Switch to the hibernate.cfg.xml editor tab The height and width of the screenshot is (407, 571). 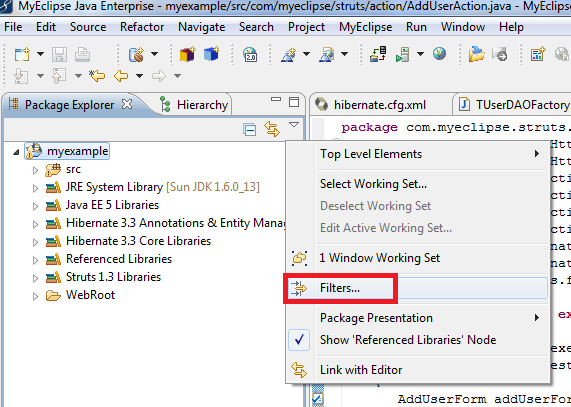coord(380,105)
